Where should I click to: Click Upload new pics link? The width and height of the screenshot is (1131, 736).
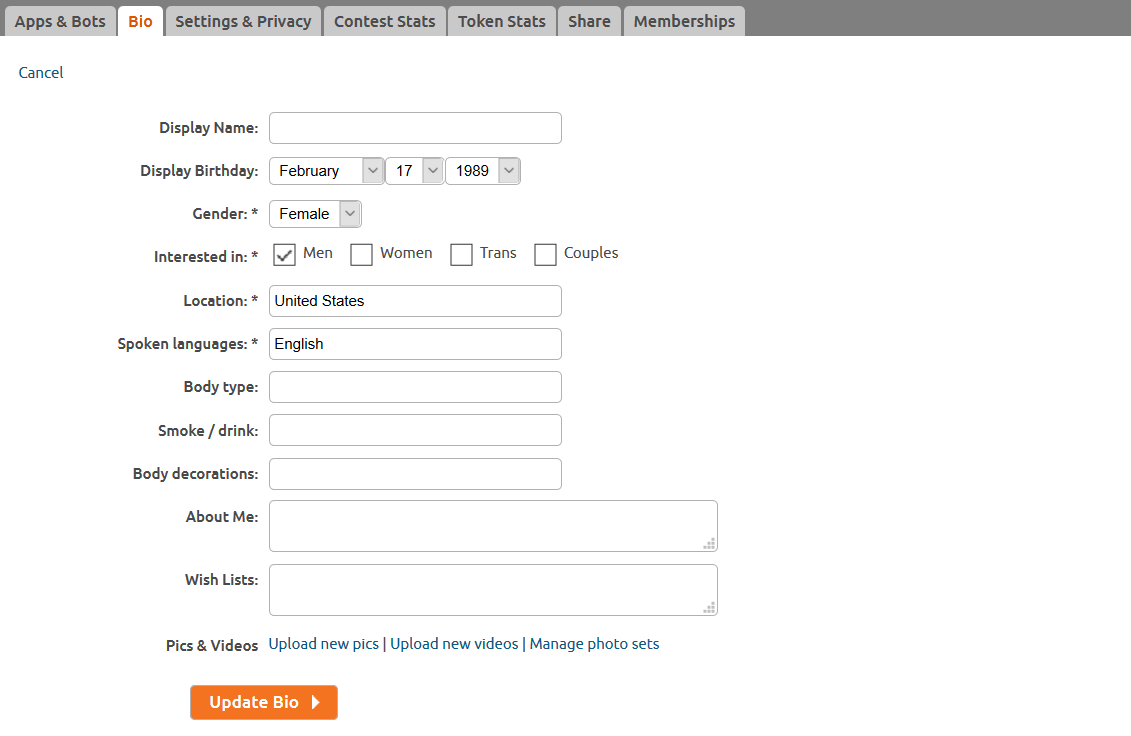tap(323, 644)
